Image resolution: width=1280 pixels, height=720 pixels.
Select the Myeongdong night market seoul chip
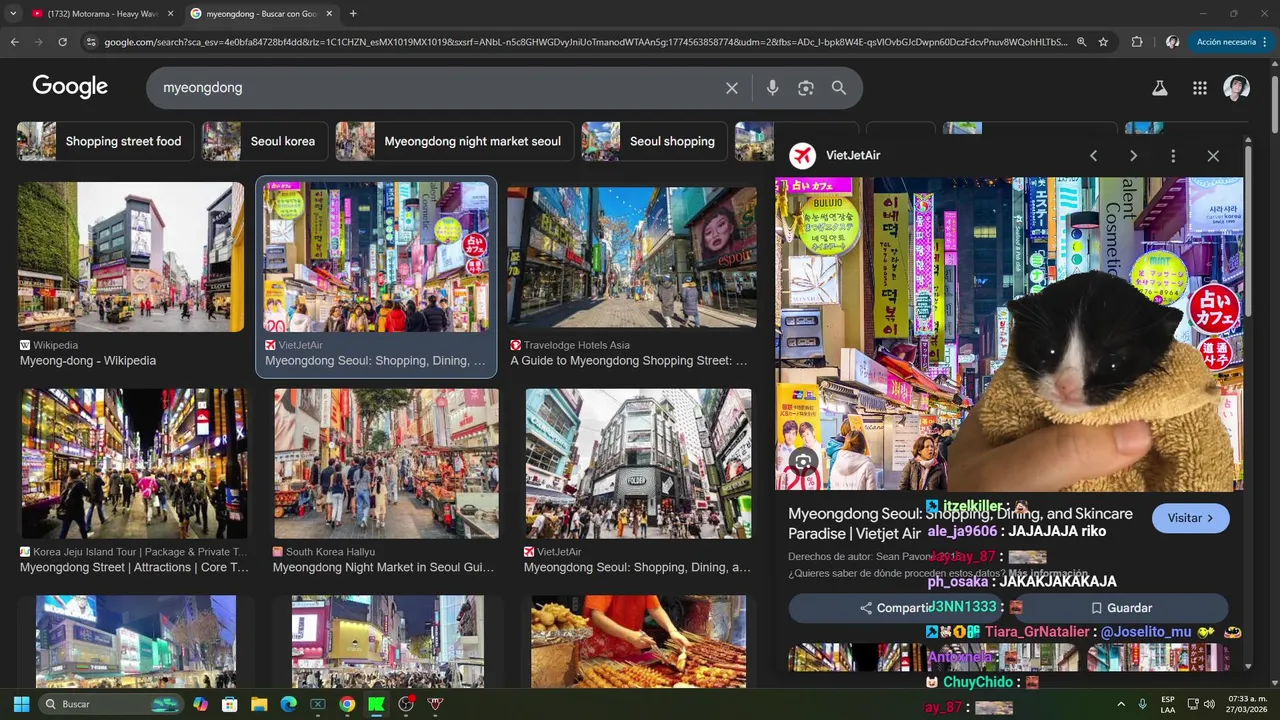(x=454, y=141)
